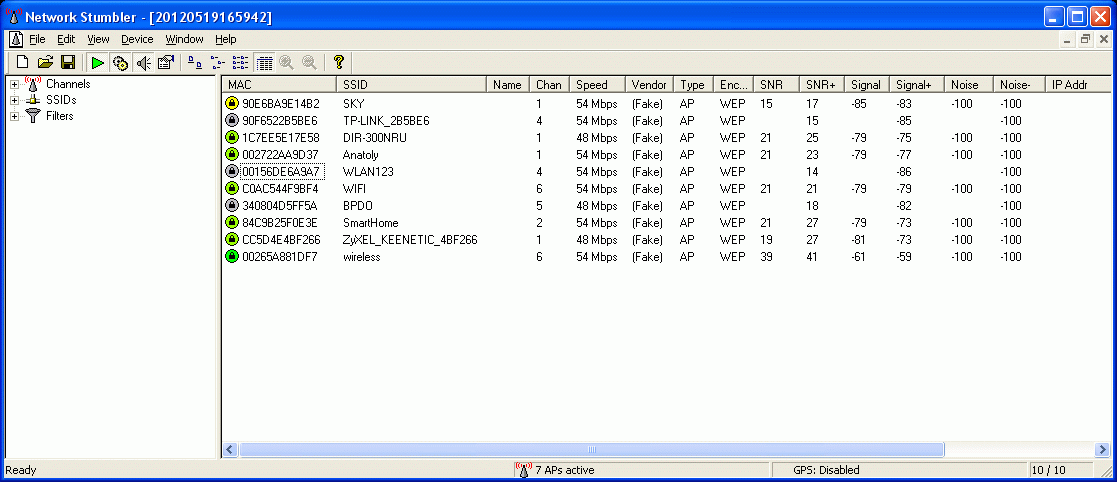
Task: Sort by the IP Addr column header
Action: [1078, 85]
